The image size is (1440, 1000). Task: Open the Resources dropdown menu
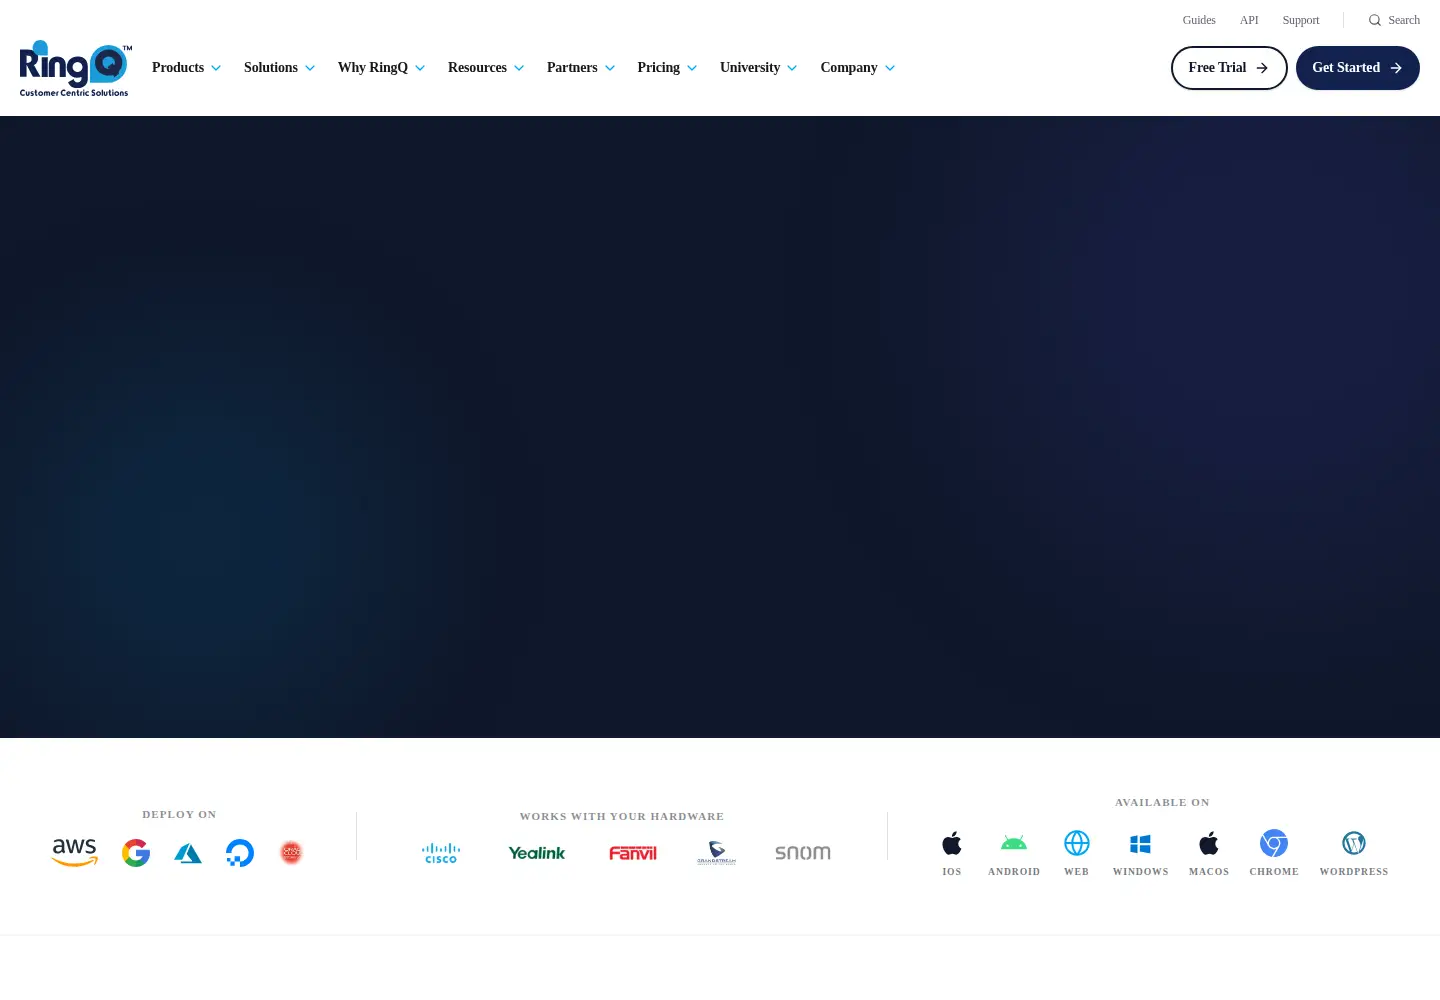486,68
